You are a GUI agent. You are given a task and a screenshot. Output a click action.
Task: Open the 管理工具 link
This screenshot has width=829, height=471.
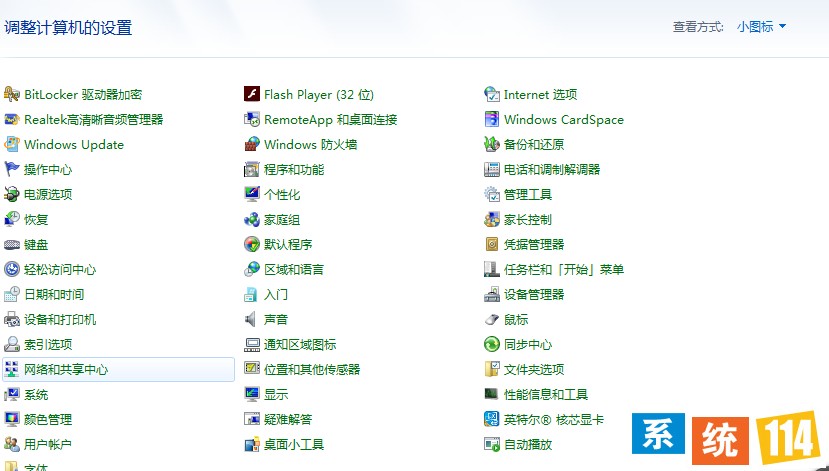coord(528,195)
